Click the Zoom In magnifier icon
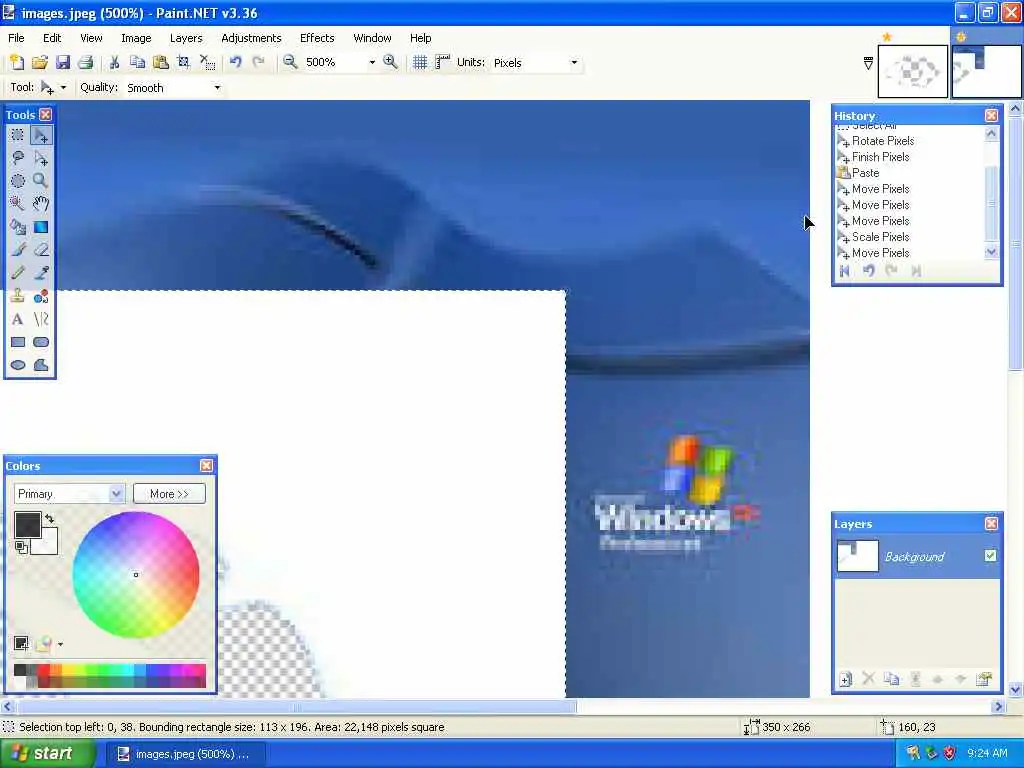Screen dimensions: 1024x768 pos(391,62)
